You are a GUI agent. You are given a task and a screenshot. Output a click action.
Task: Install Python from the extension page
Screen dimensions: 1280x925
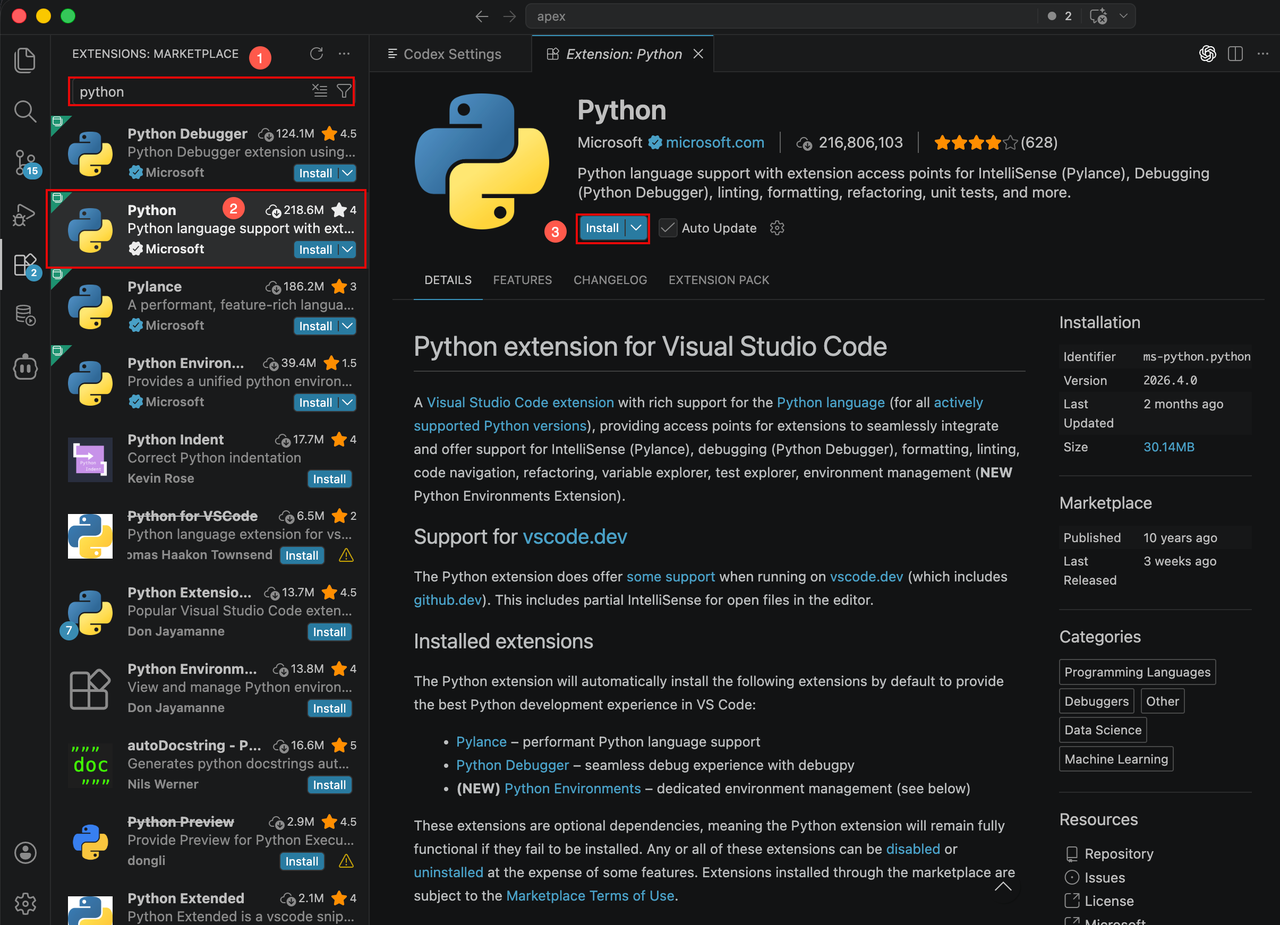pyautogui.click(x=602, y=228)
